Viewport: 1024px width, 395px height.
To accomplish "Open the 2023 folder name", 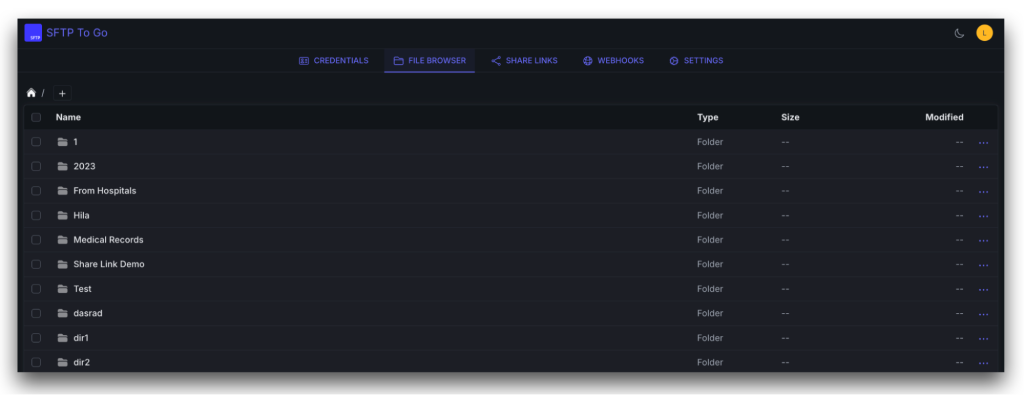I will pos(84,166).
